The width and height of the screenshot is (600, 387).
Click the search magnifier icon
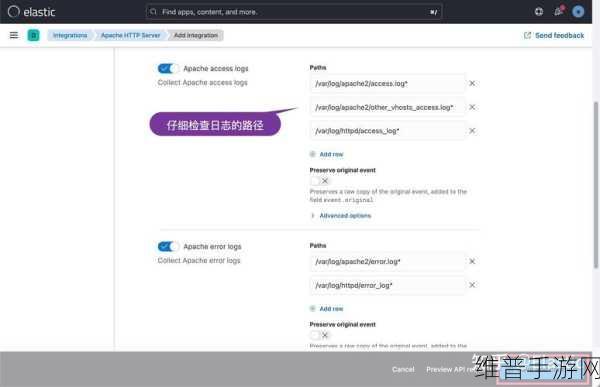(153, 12)
